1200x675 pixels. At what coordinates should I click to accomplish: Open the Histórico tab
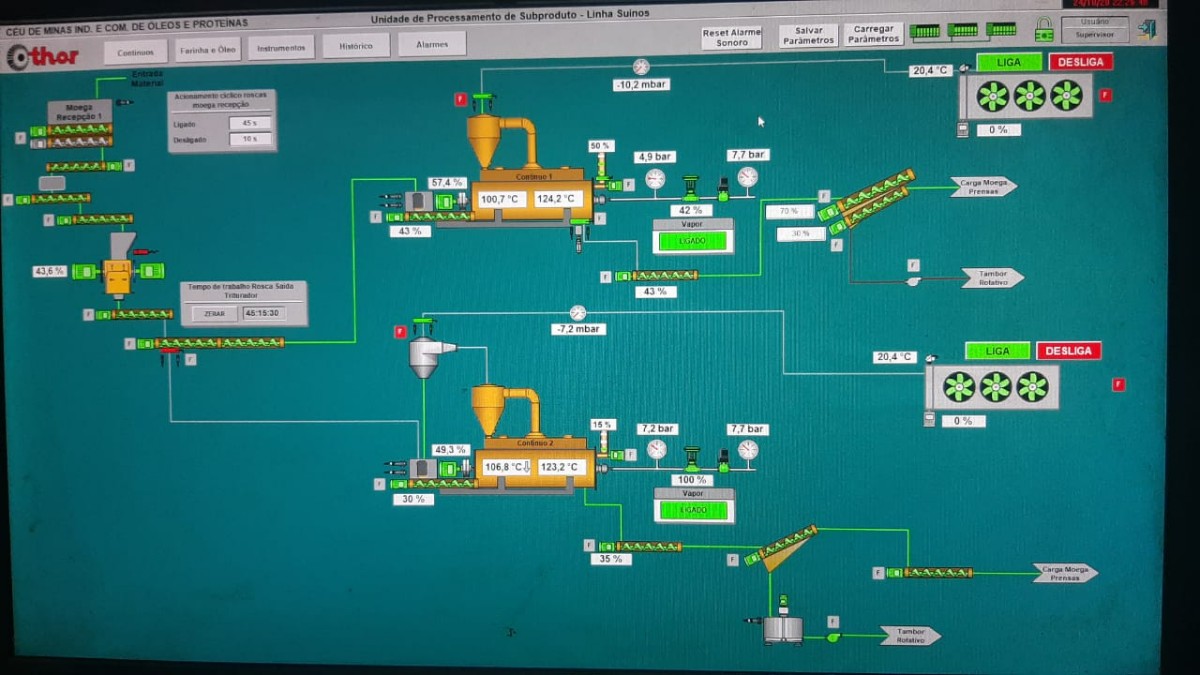355,46
